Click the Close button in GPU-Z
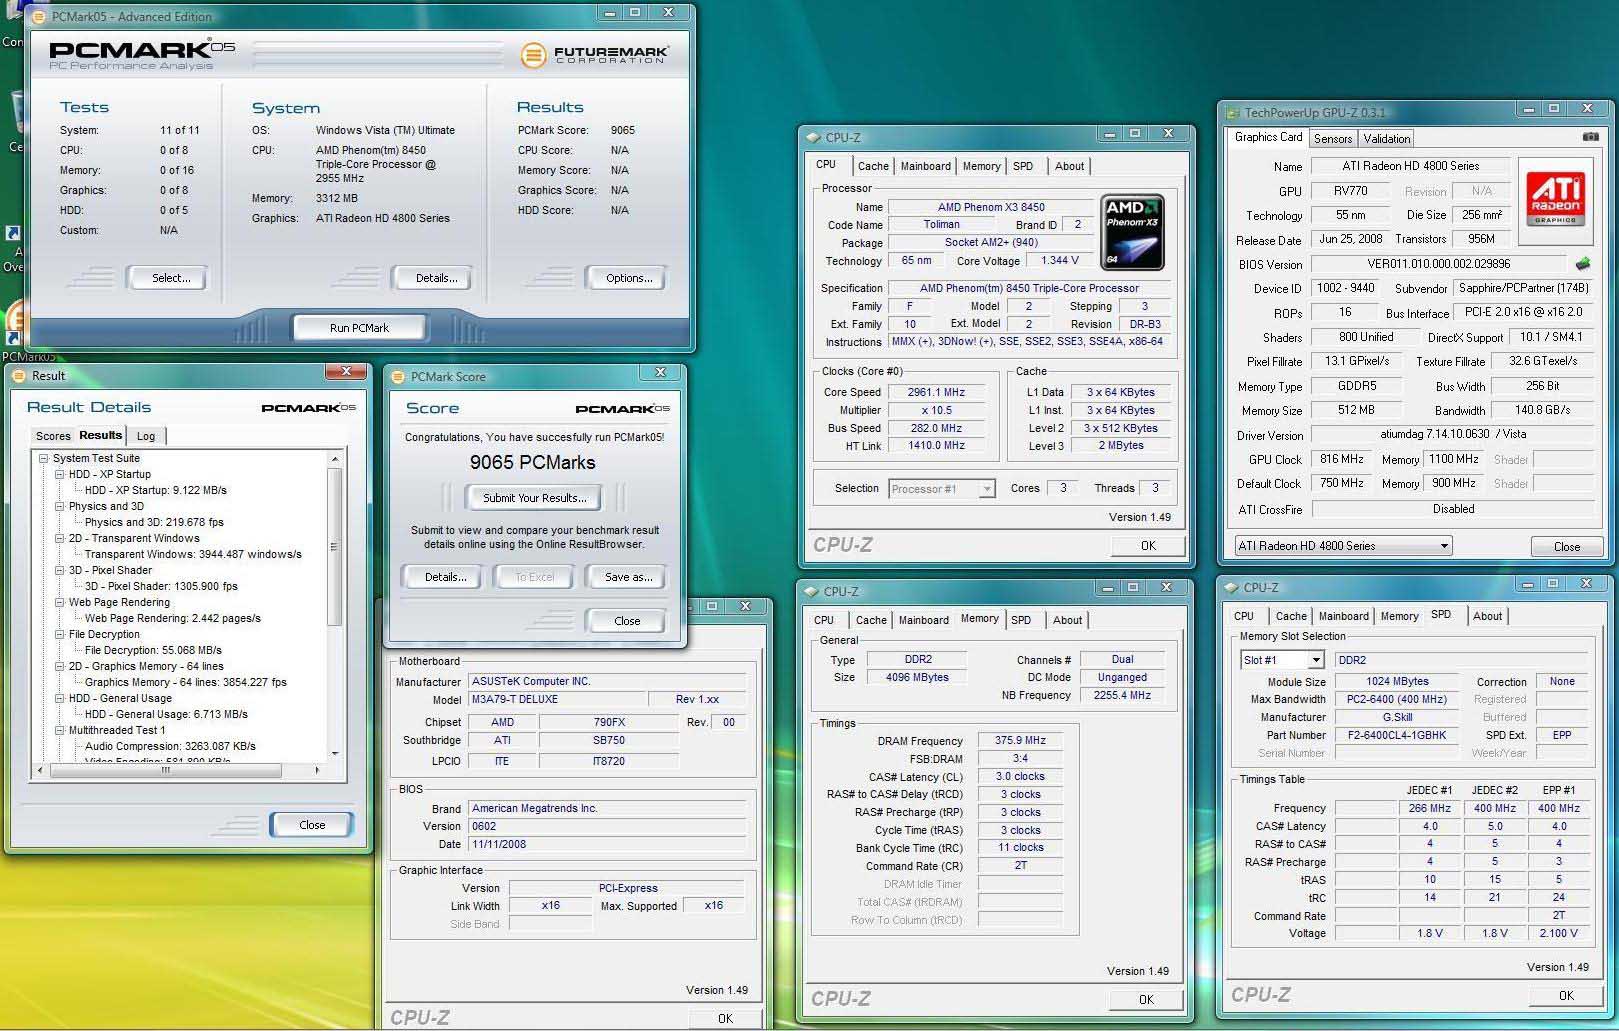This screenshot has width=1619, height=1031. 1567,546
